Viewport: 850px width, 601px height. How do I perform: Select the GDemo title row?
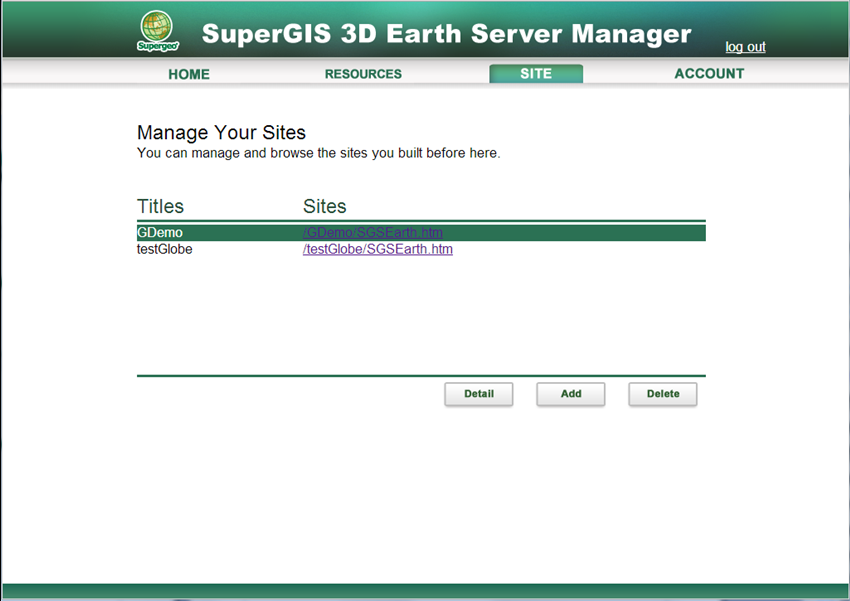coord(421,232)
